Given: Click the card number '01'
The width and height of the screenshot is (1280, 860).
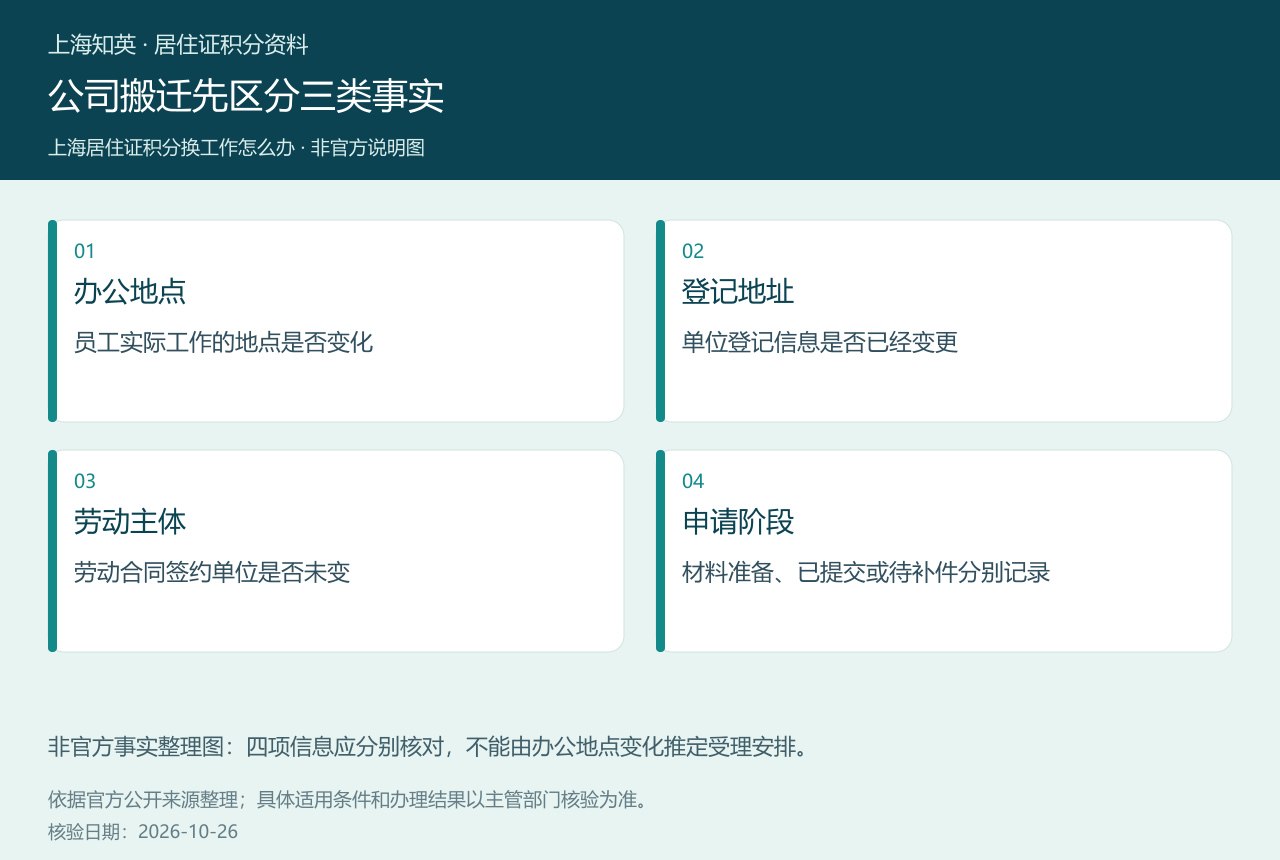Looking at the screenshot, I should [x=85, y=252].
